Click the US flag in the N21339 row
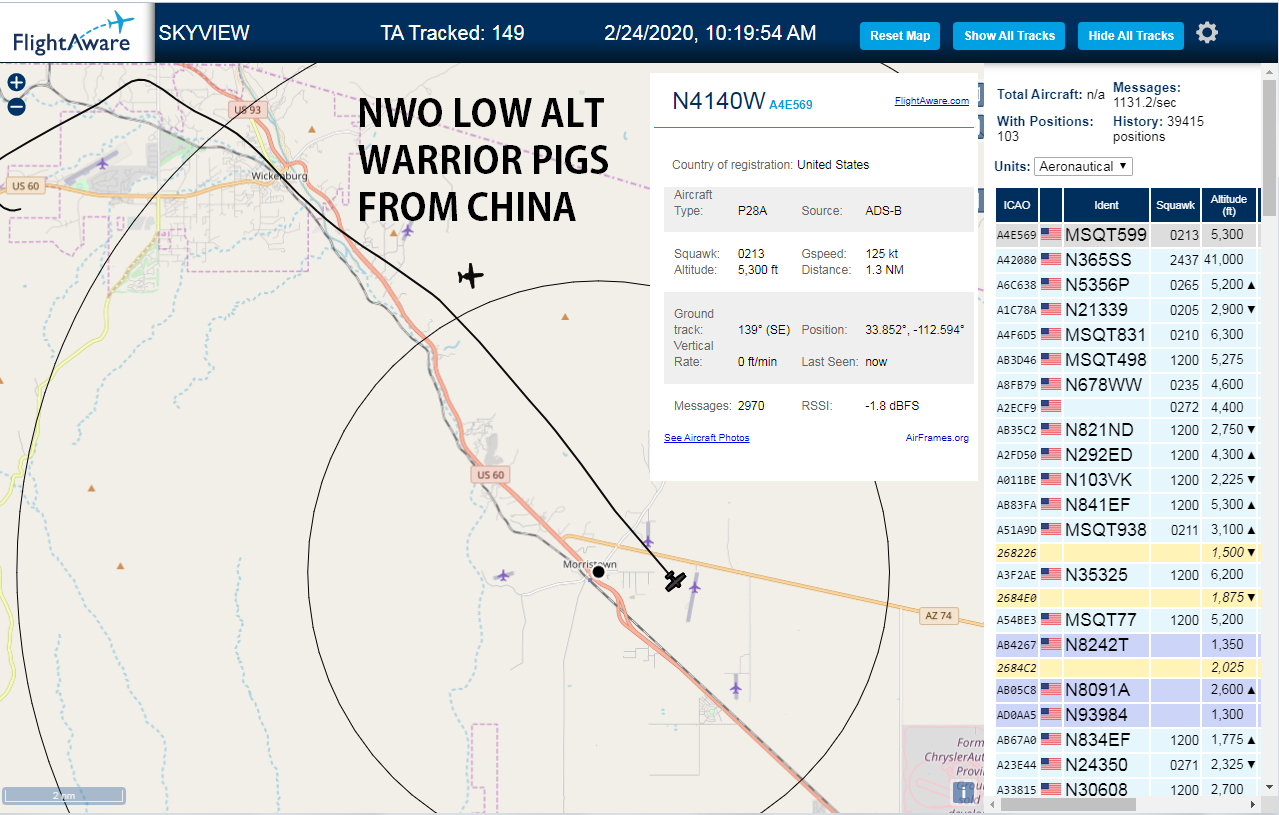 pos(1051,310)
